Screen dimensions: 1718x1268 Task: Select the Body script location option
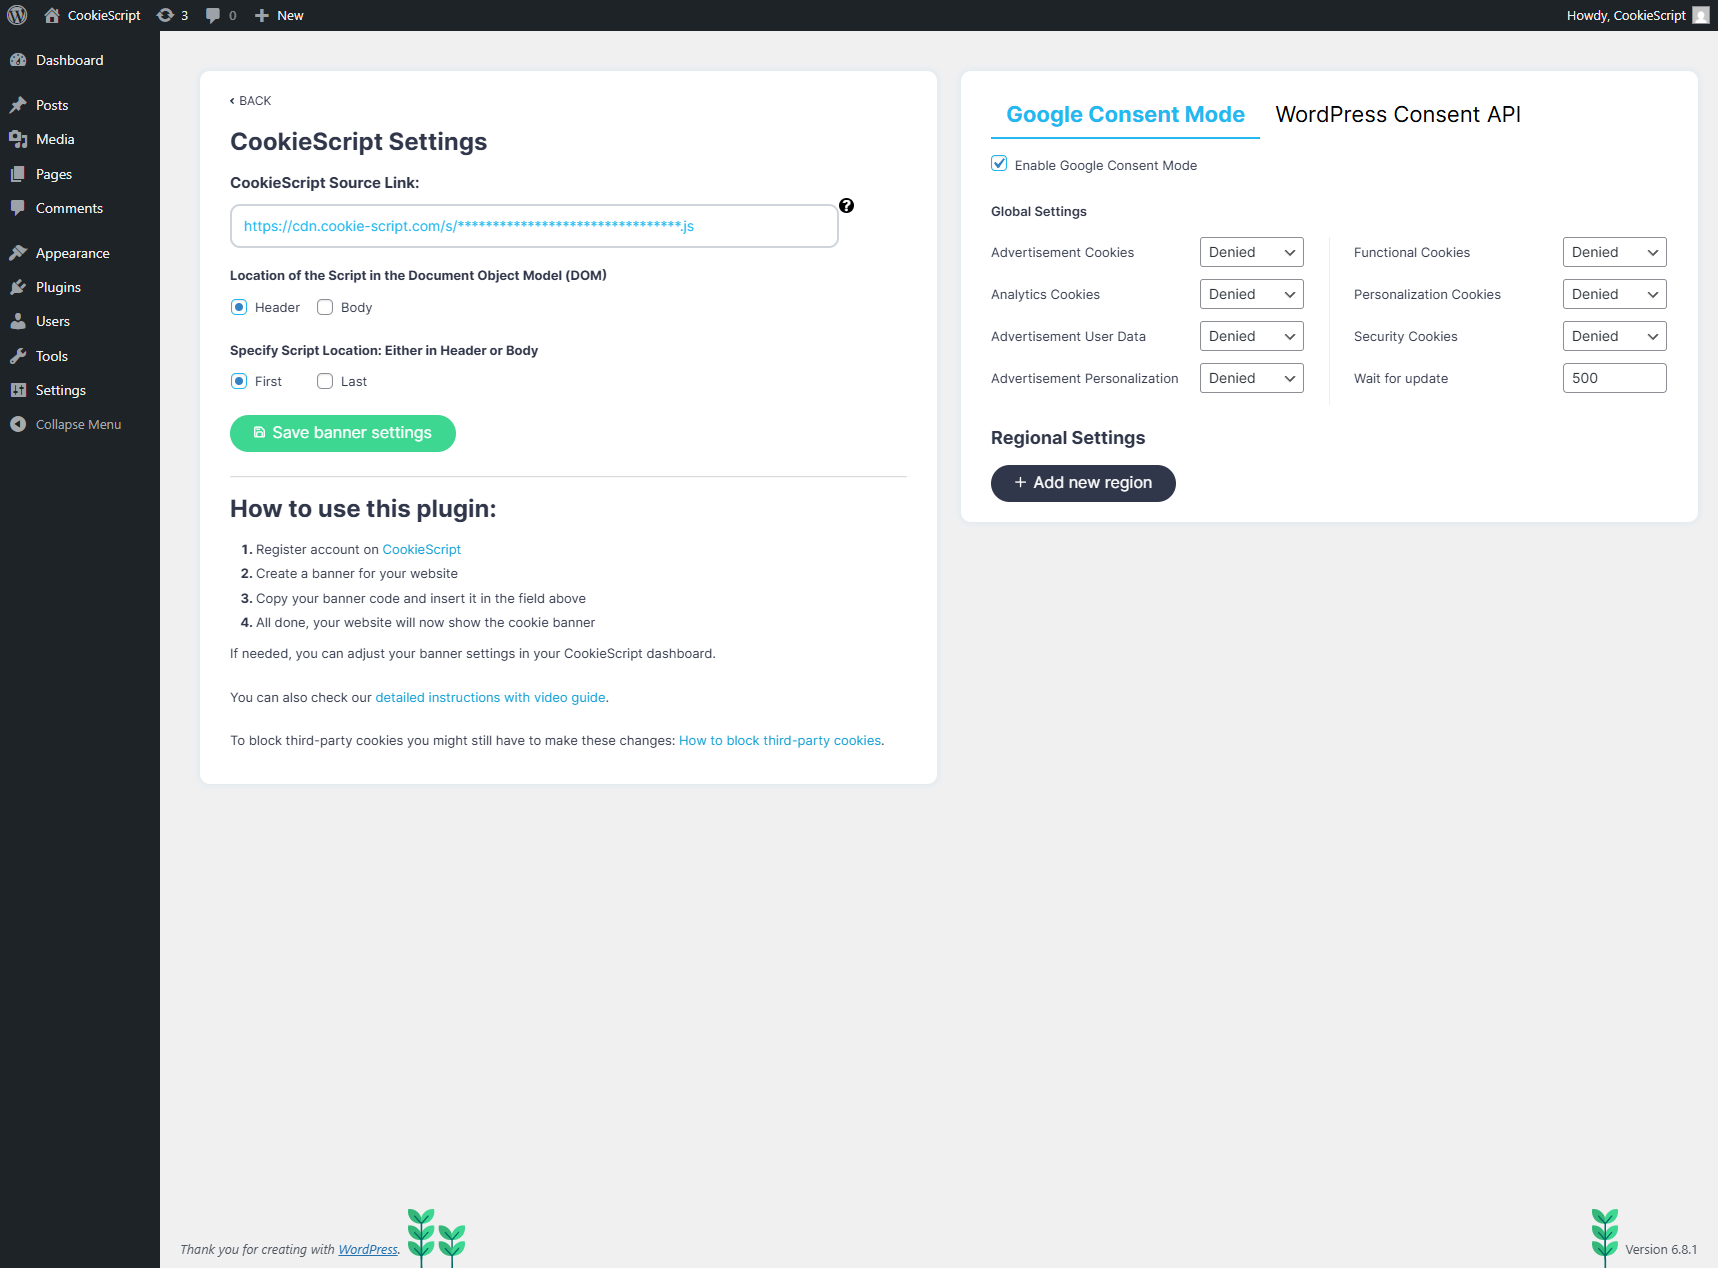click(325, 307)
